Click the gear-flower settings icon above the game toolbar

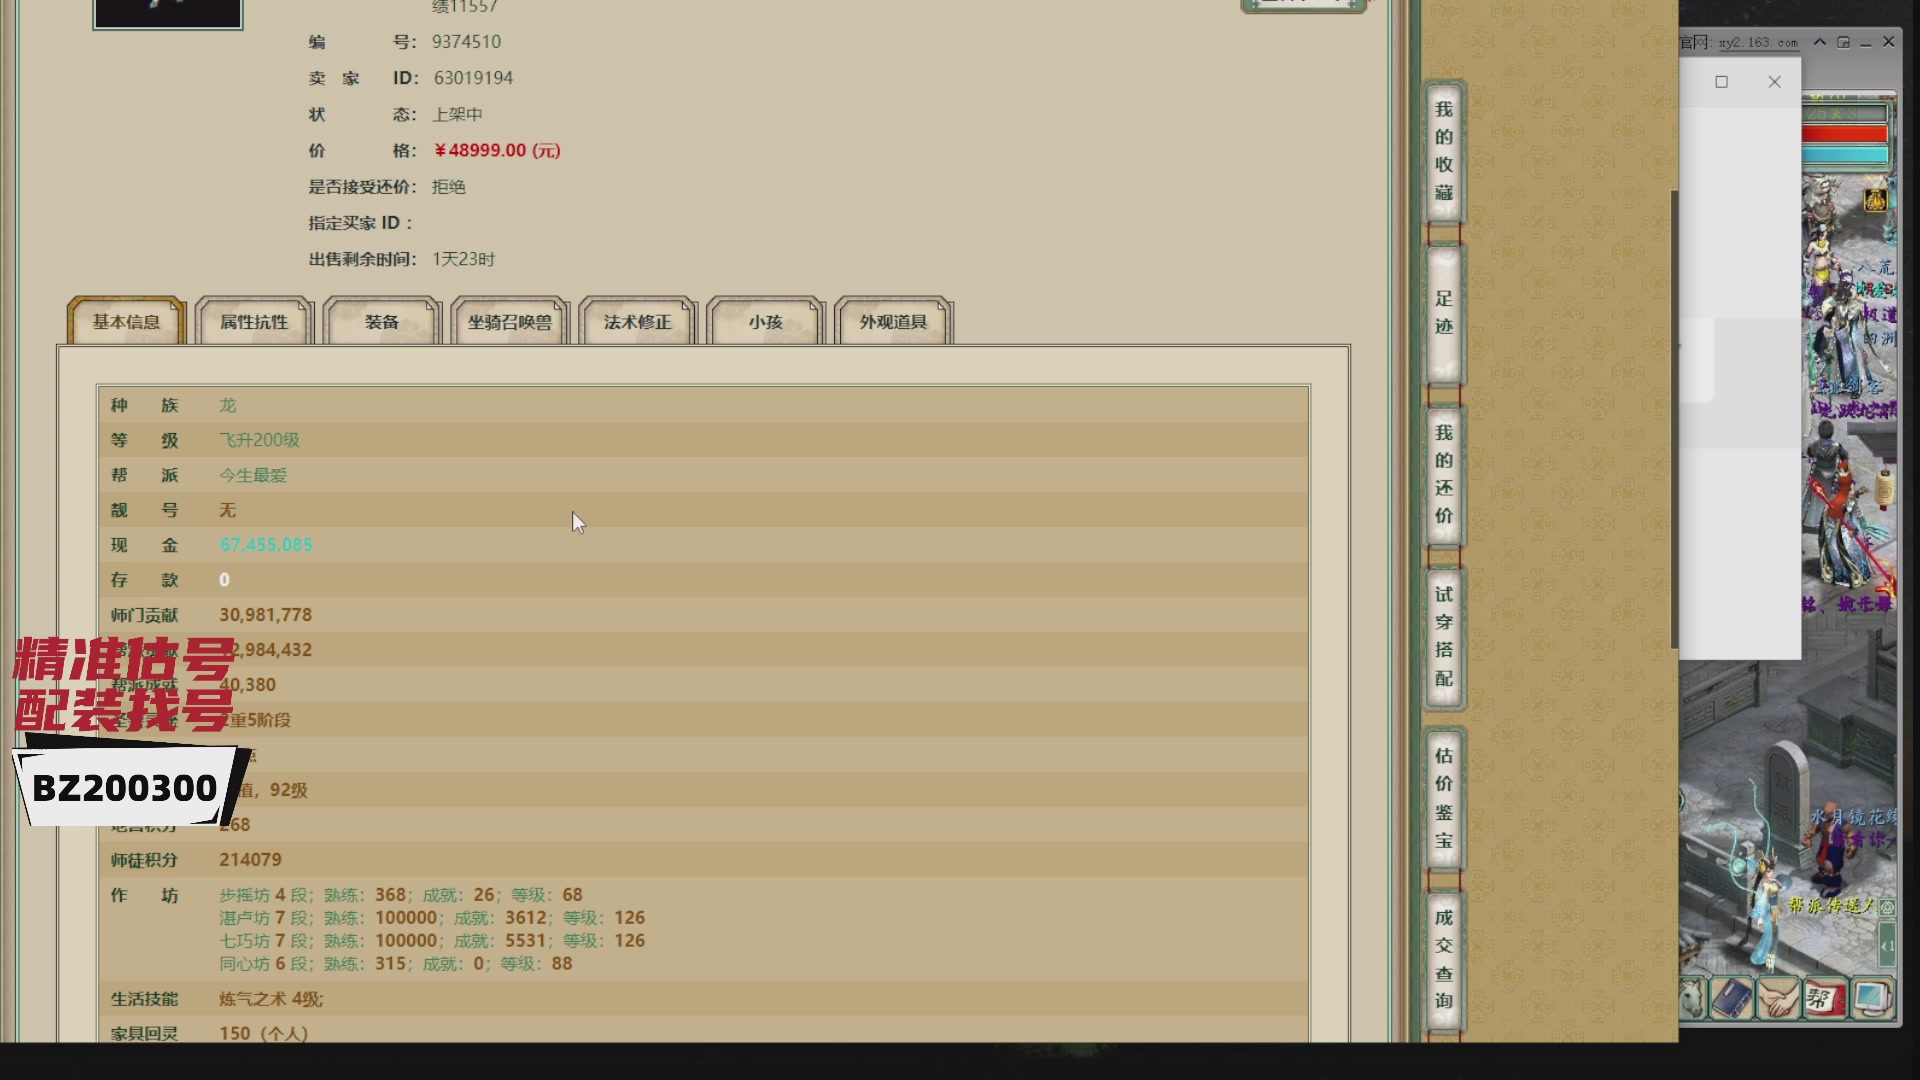(1887, 908)
